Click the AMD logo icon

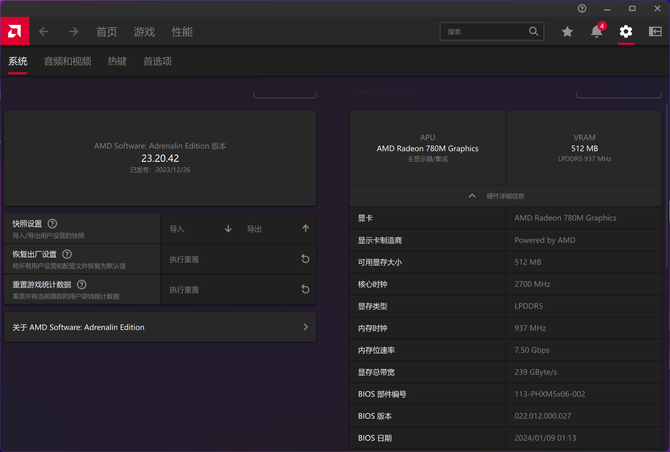(x=16, y=31)
